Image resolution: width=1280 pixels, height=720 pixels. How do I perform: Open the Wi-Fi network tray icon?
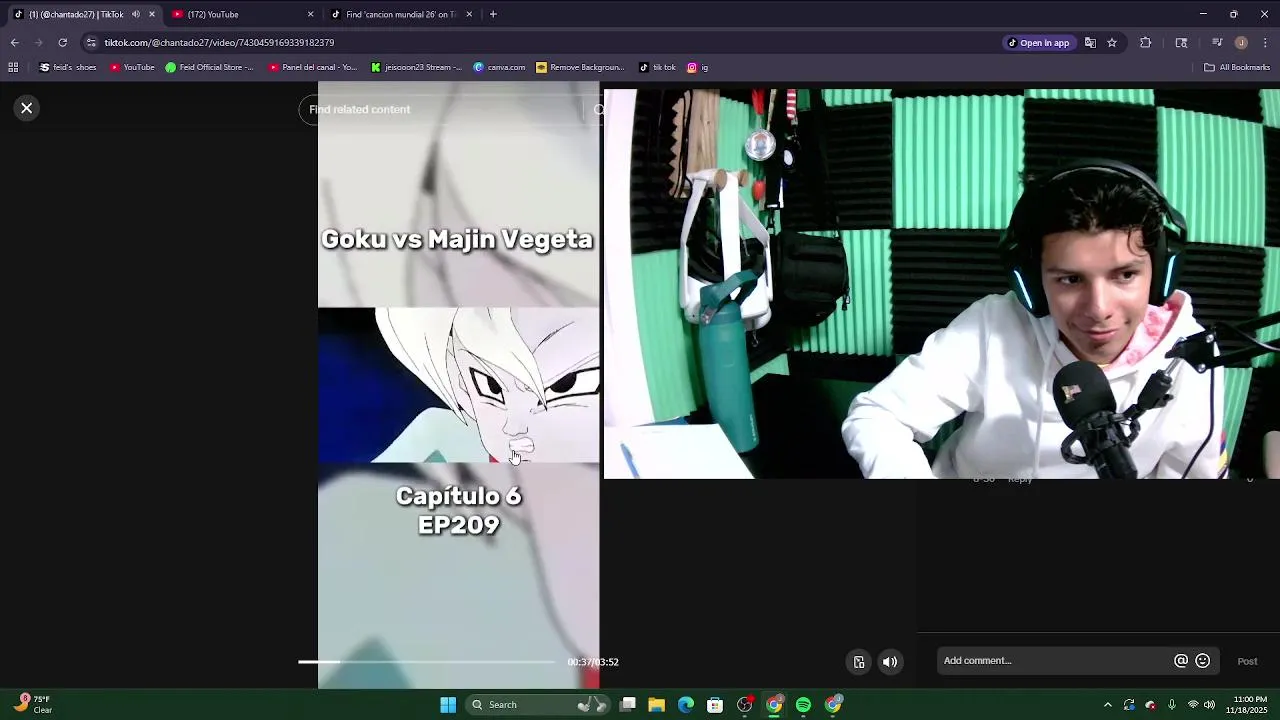click(1193, 705)
